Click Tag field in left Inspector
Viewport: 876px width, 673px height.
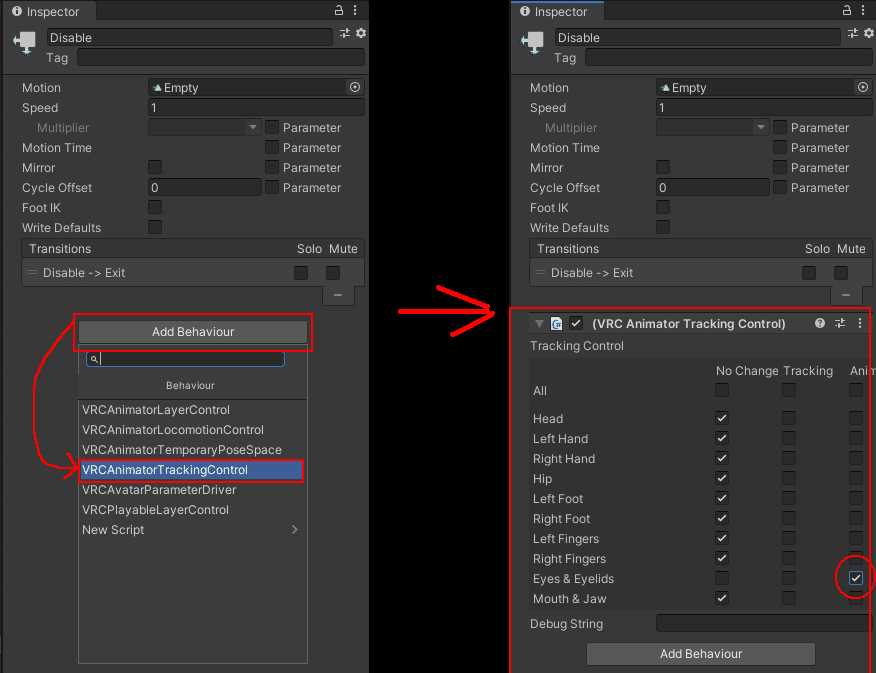pos(221,58)
